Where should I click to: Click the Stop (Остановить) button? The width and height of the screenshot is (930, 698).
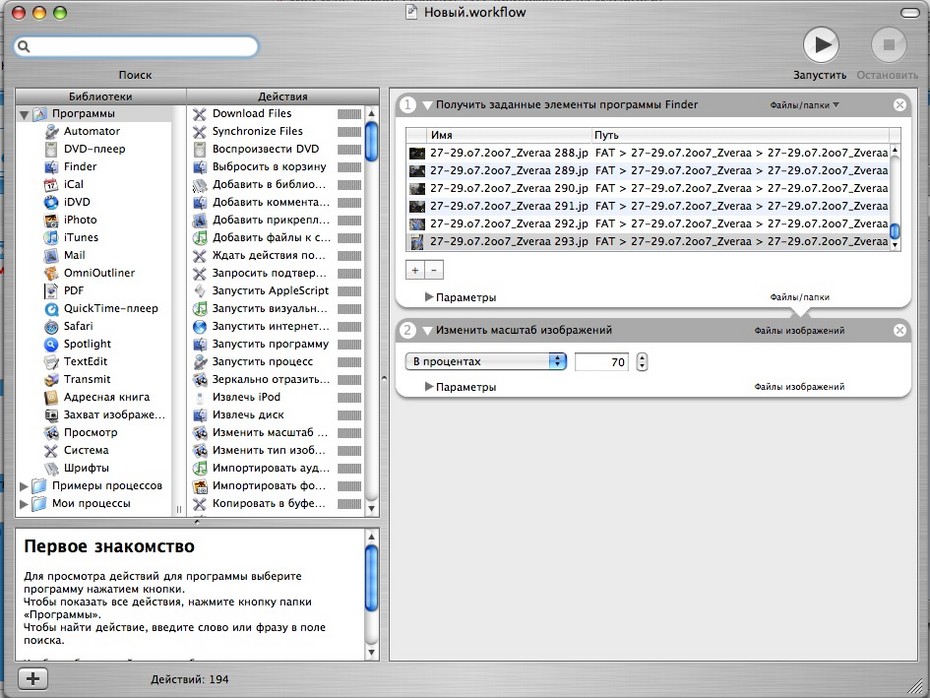[x=888, y=44]
